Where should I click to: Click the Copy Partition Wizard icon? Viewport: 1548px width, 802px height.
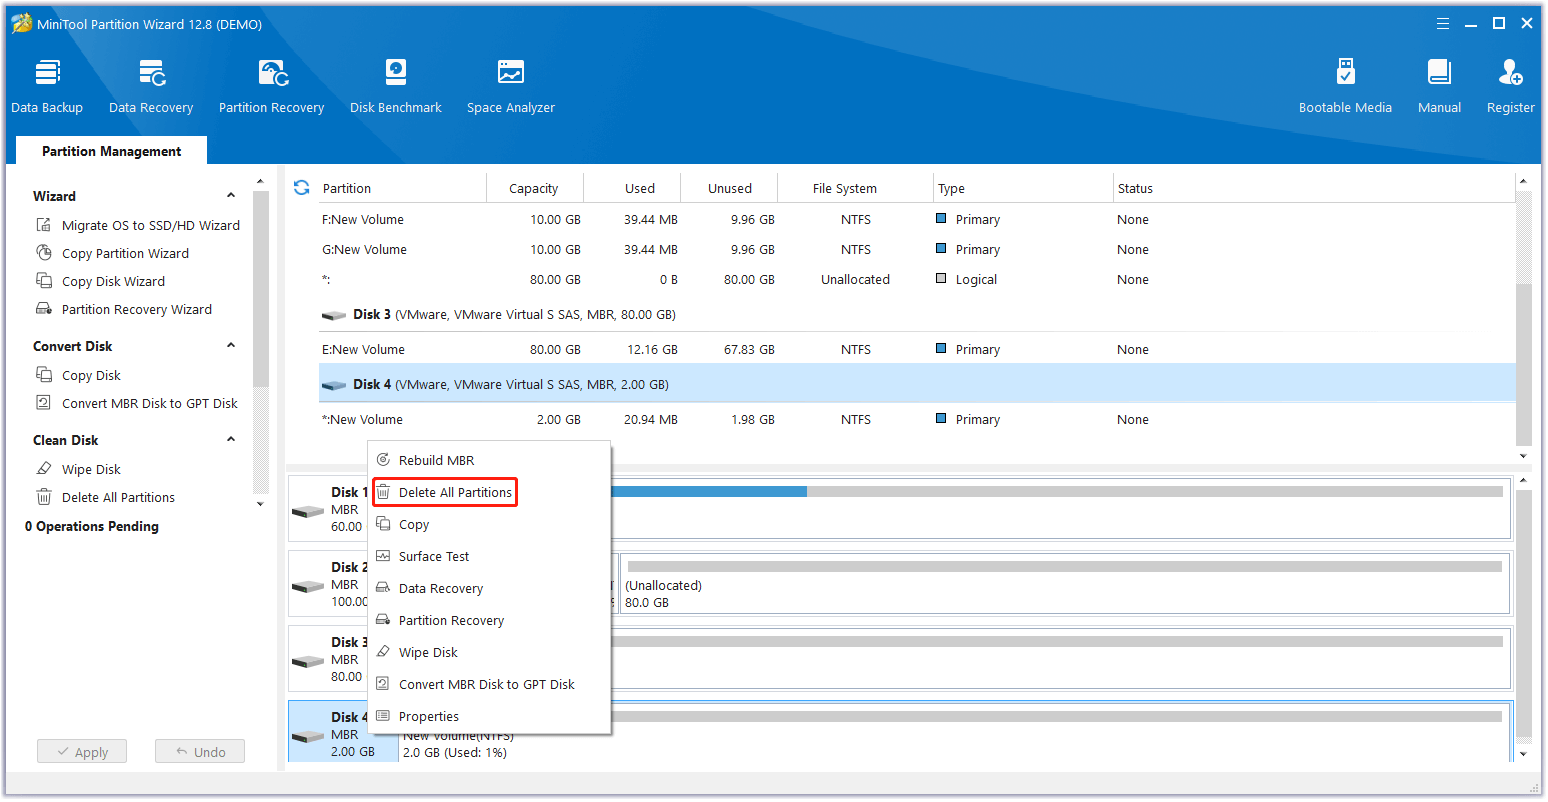pos(44,253)
